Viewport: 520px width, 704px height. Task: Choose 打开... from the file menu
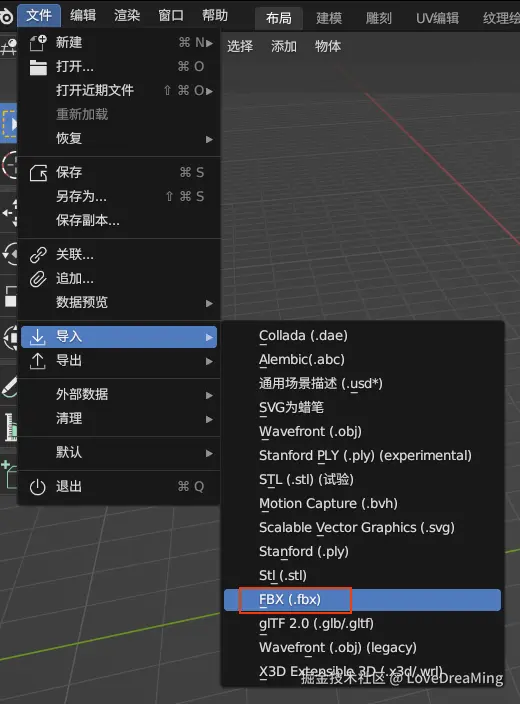point(119,66)
